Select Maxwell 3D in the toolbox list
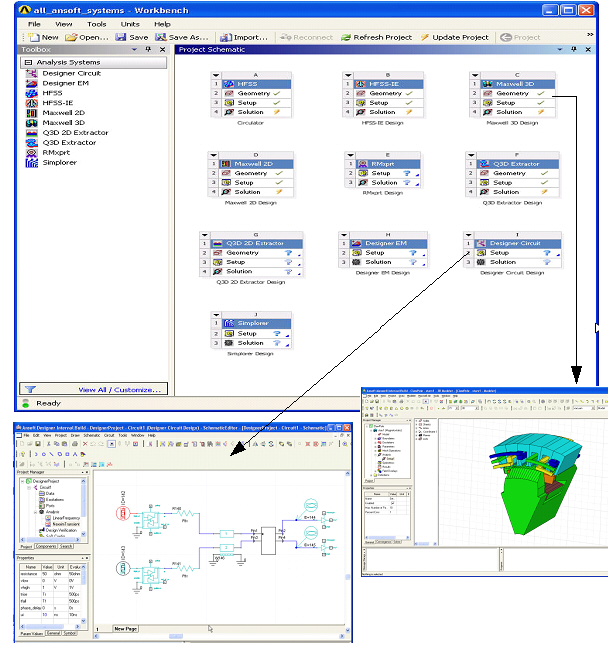 click(x=63, y=122)
